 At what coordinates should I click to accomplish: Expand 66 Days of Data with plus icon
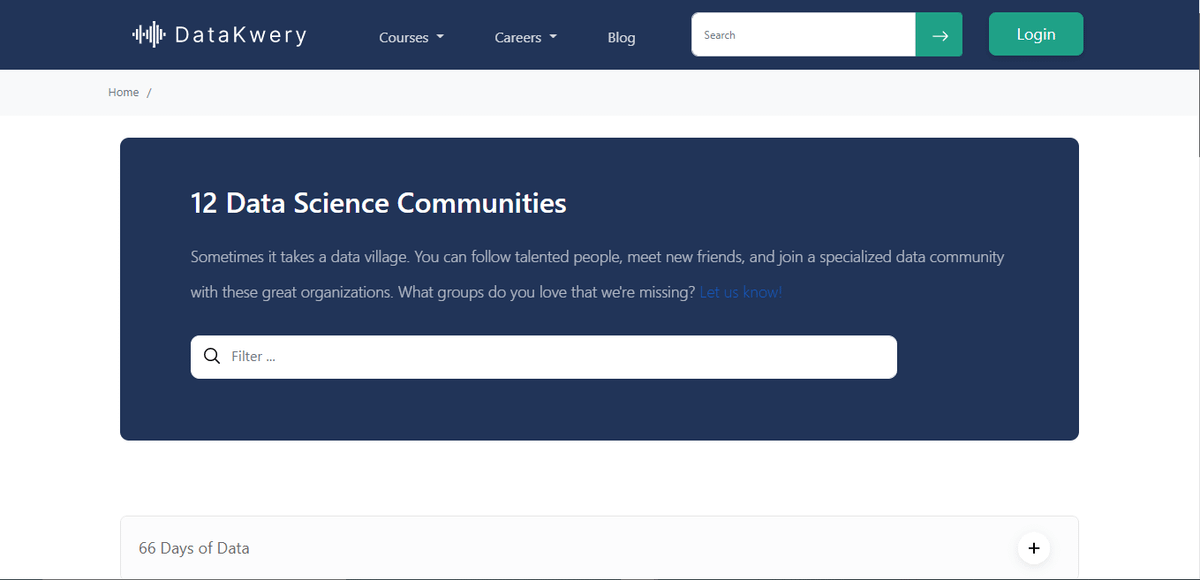(x=1033, y=548)
